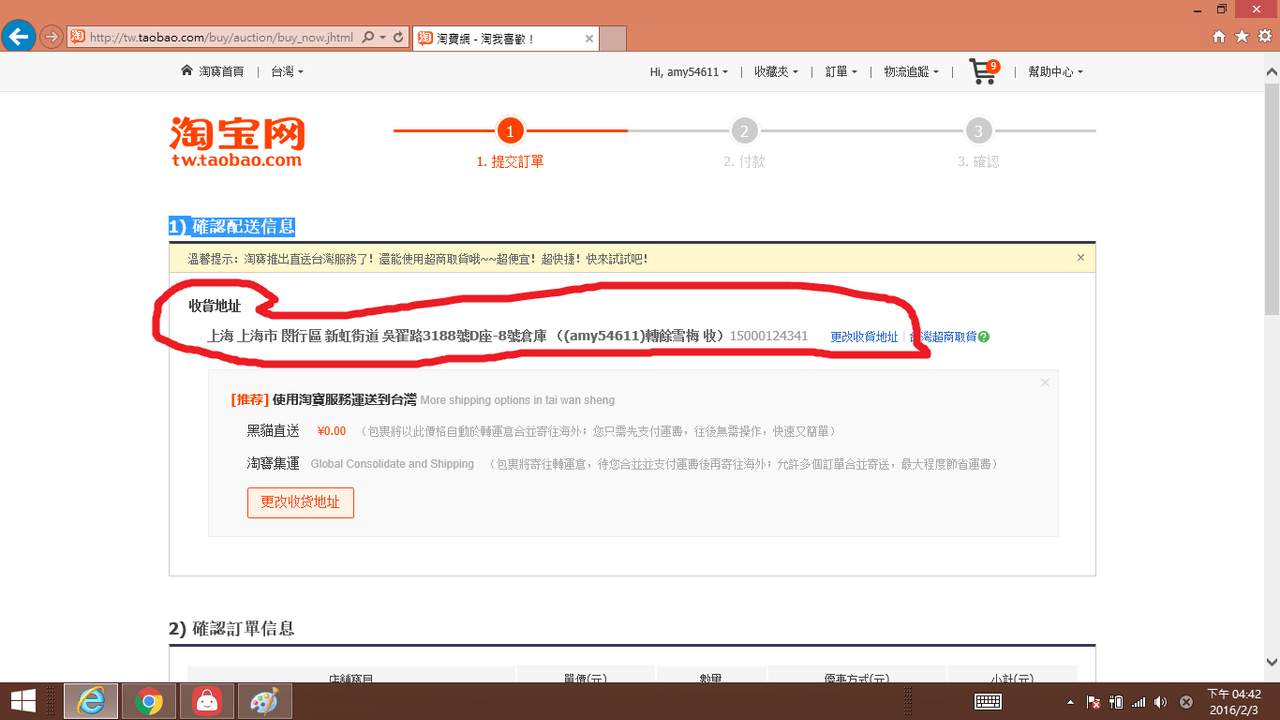Close the 推荐 shipping options box
Viewport: 1280px width, 720px height.
pyautogui.click(x=1045, y=383)
